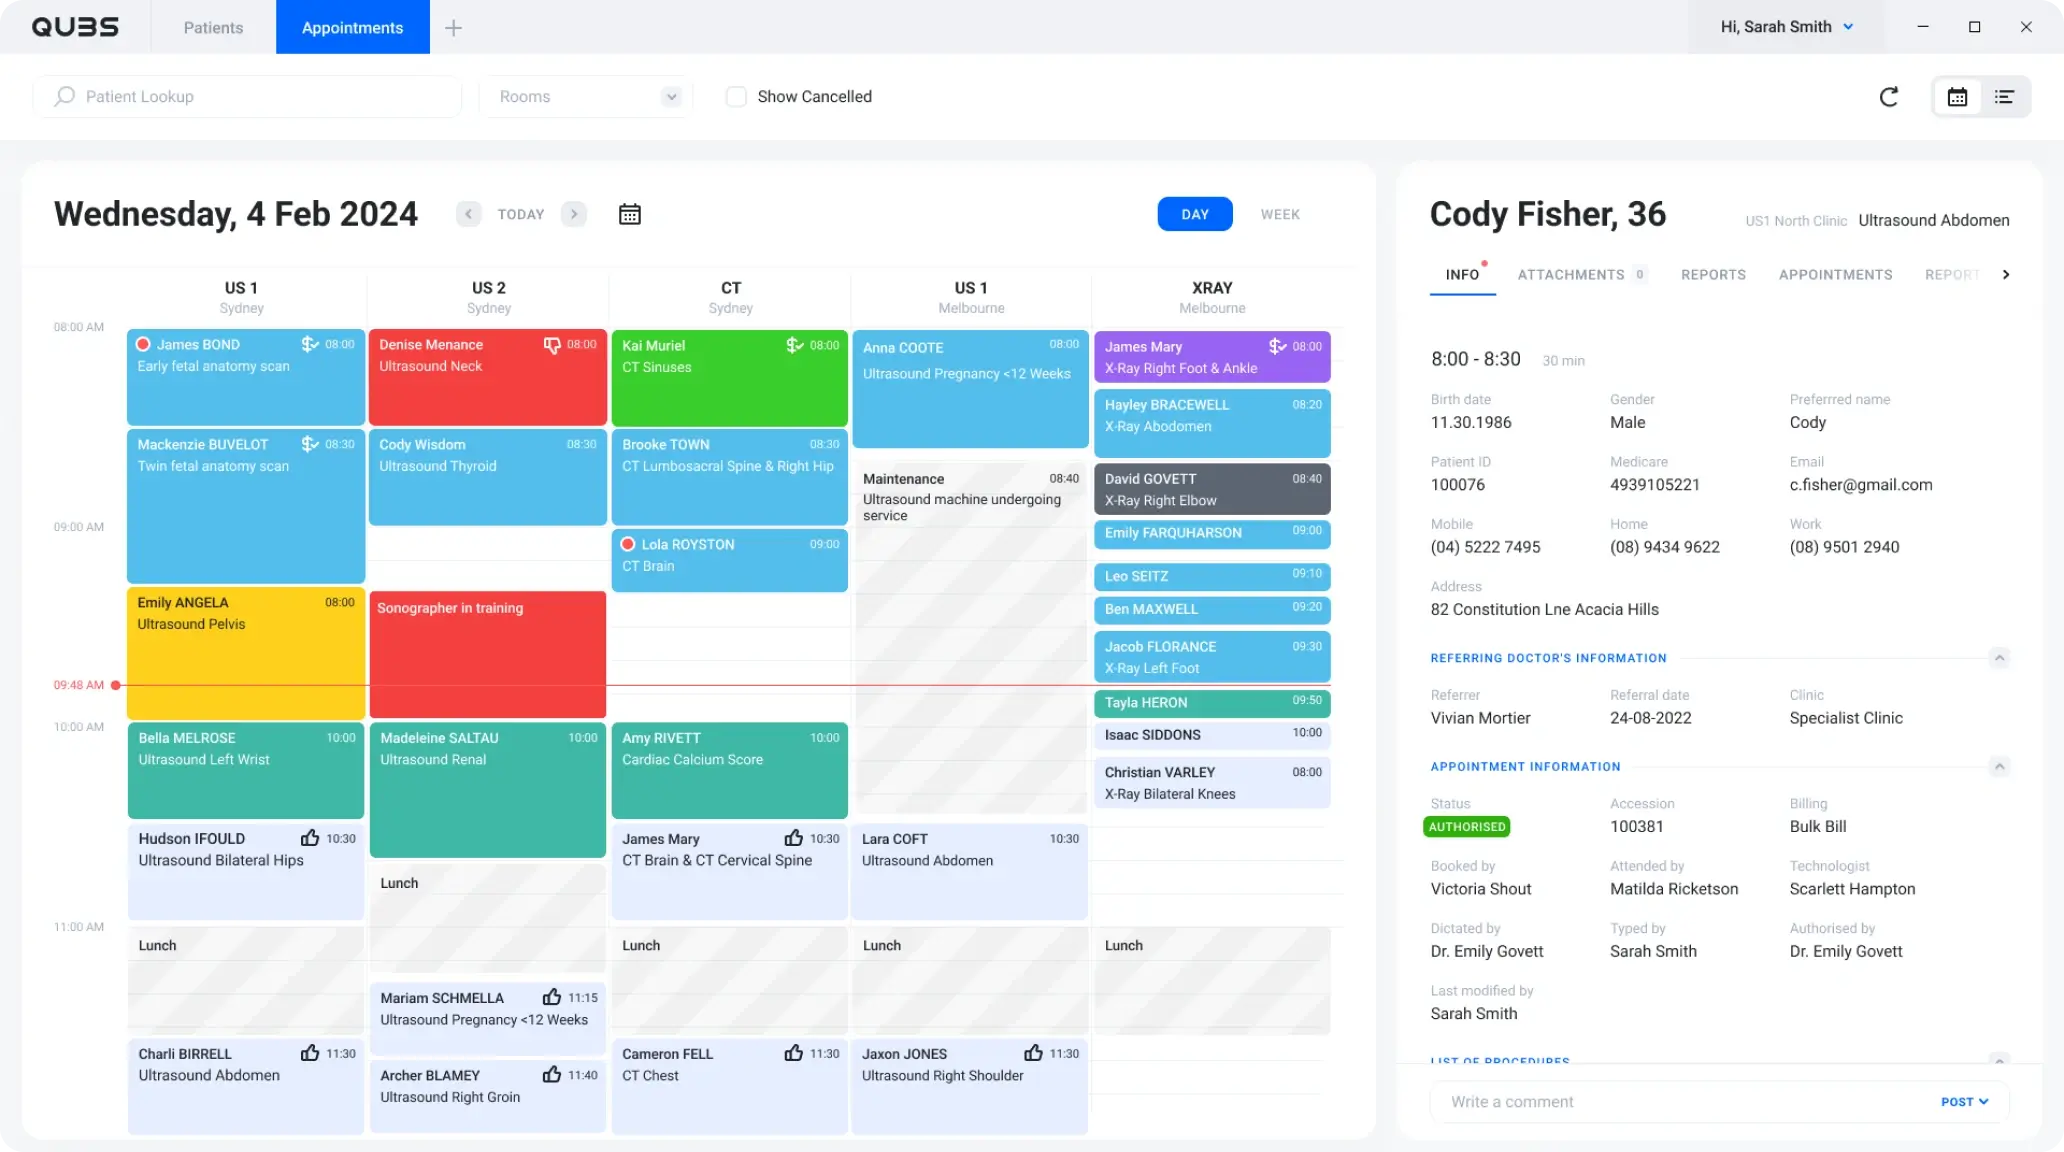Select the calendar view toggle button
The image size is (2064, 1152).
1957,97
